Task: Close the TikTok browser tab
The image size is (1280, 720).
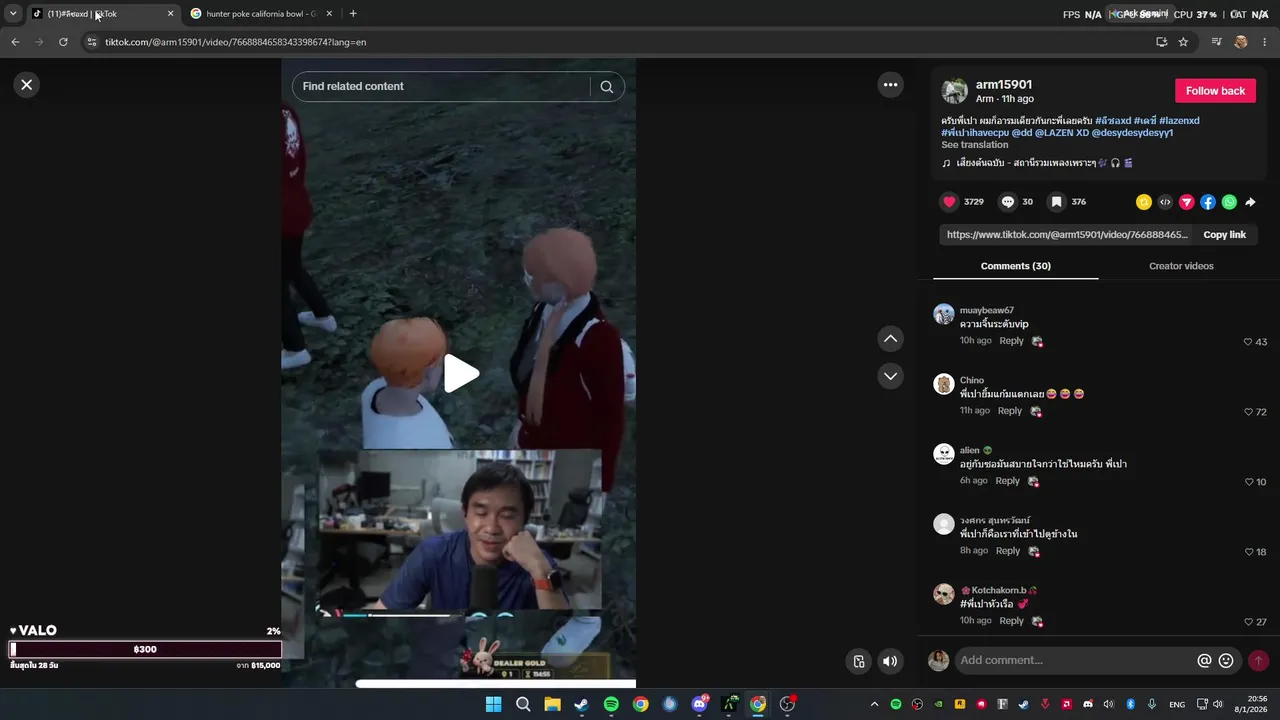Action: pyautogui.click(x=170, y=14)
